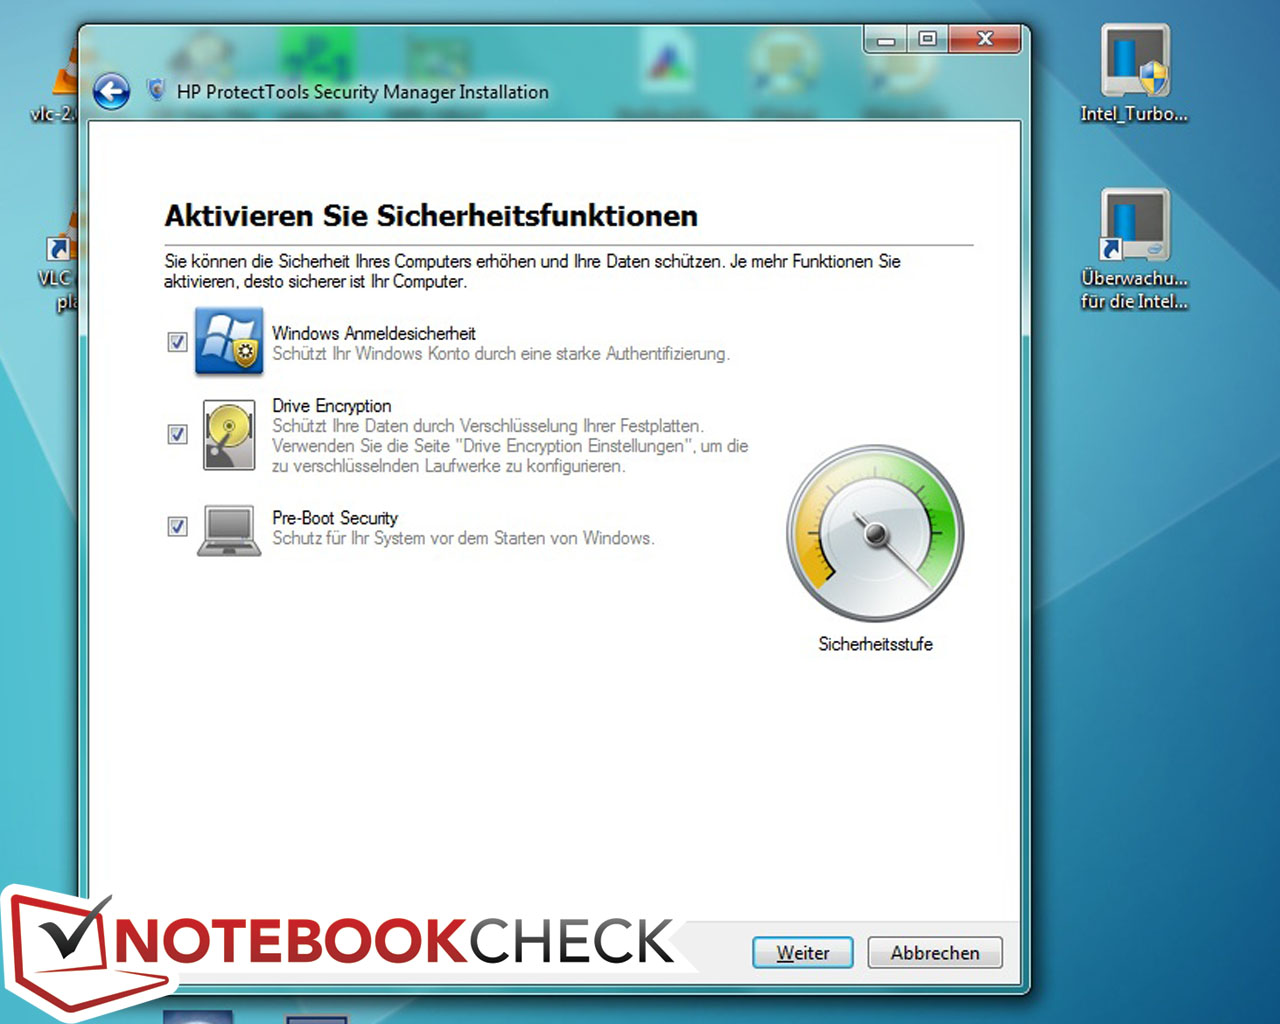Maximize the ProtectTools installation window
The height and width of the screenshot is (1024, 1280).
pyautogui.click(x=928, y=40)
